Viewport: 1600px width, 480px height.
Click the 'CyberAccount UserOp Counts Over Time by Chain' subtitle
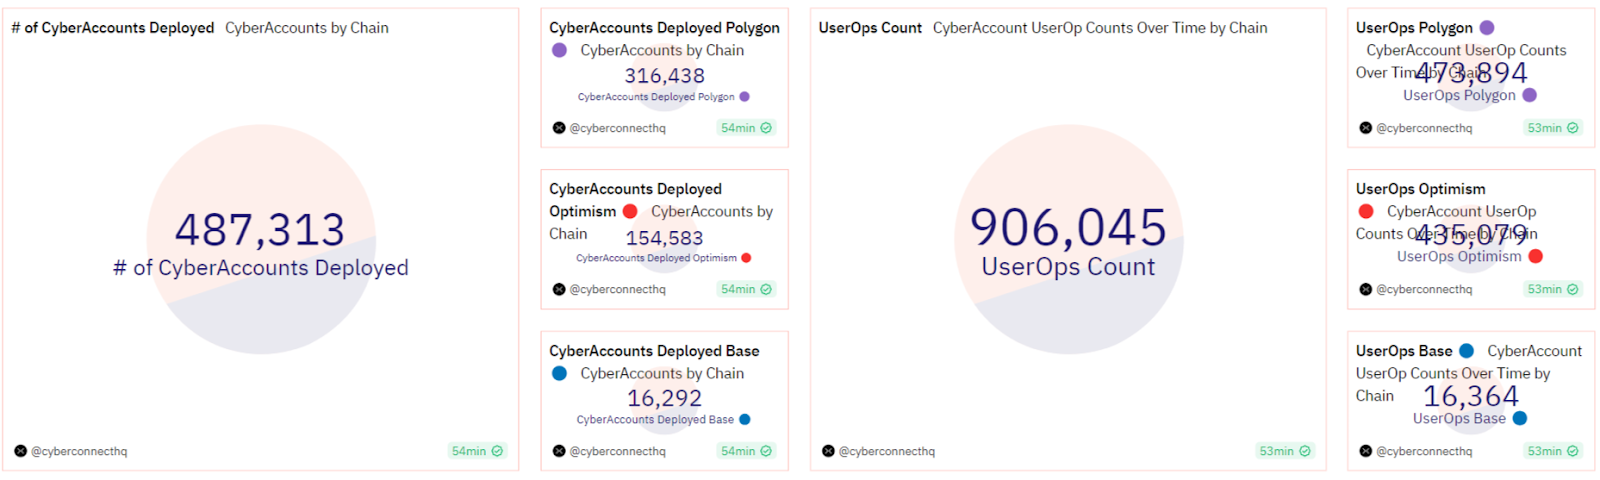(x=1100, y=28)
